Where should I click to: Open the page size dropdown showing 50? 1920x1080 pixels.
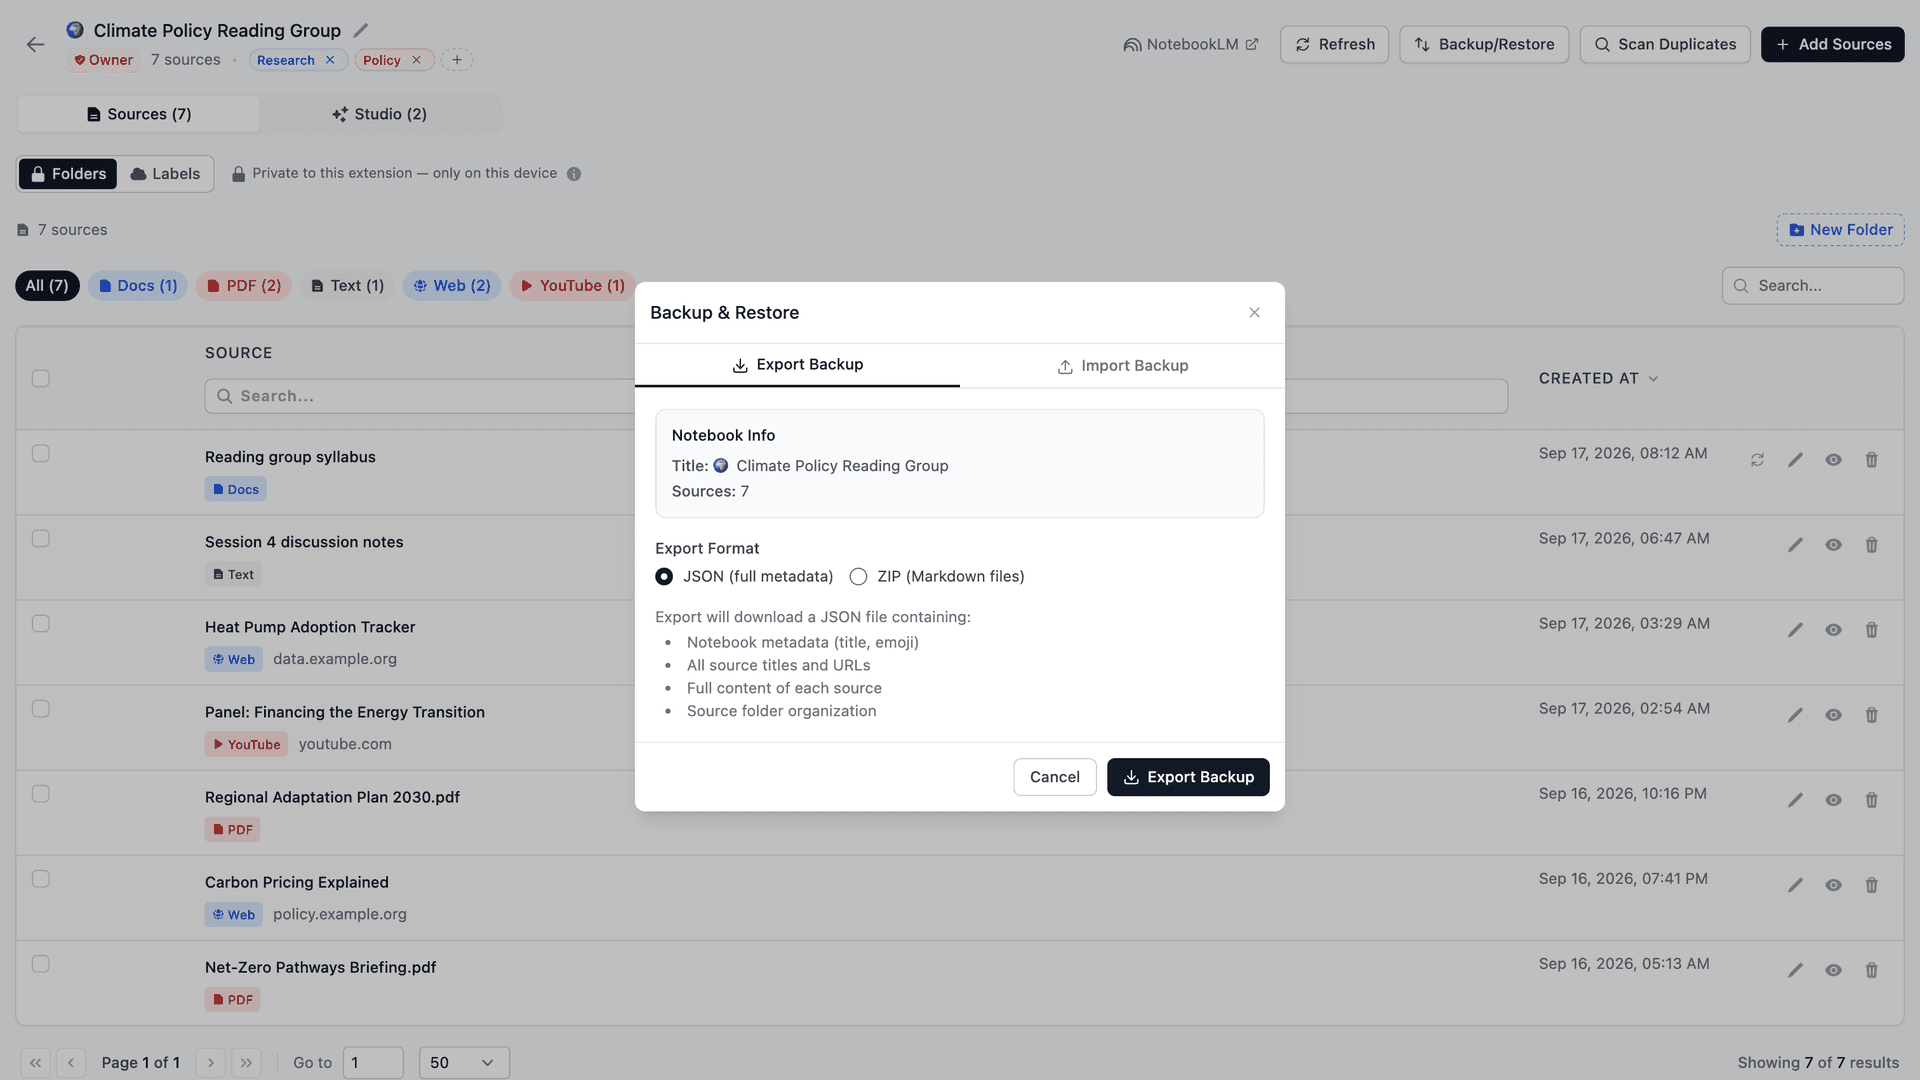[464, 1063]
